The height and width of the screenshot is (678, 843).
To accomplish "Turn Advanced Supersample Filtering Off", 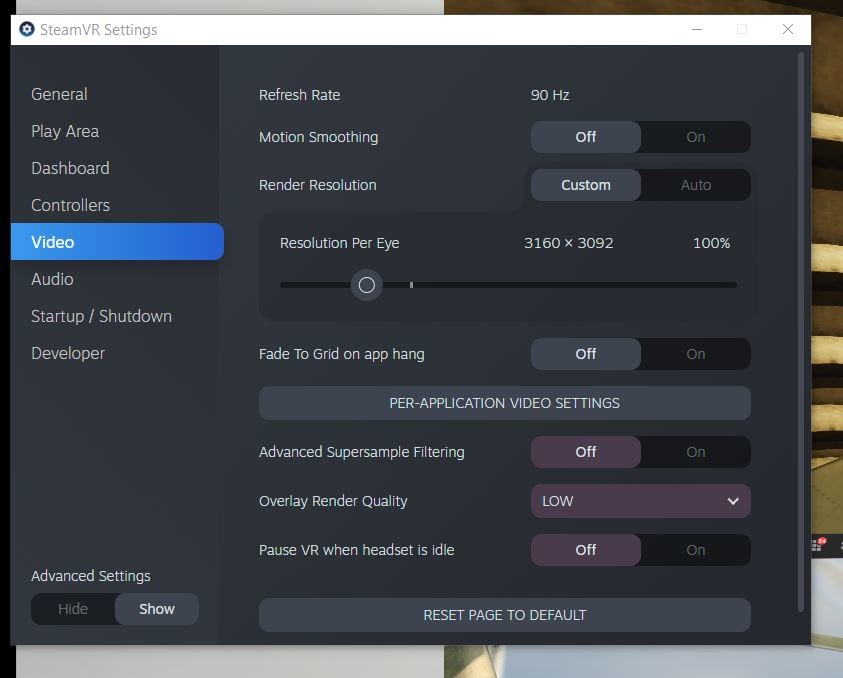I will (x=585, y=452).
